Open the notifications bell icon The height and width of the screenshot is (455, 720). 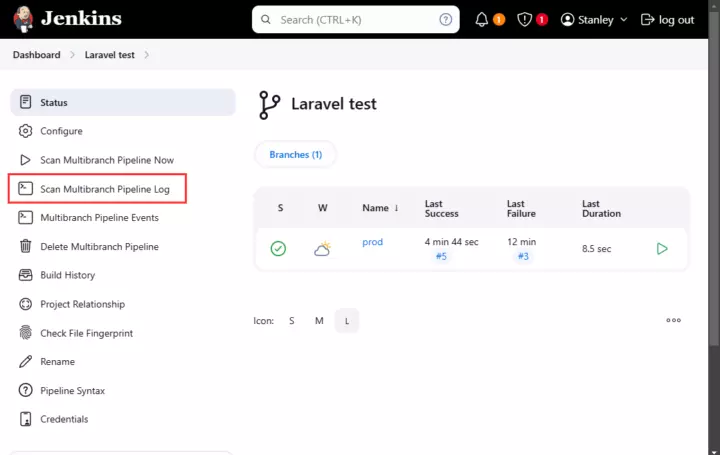(482, 20)
